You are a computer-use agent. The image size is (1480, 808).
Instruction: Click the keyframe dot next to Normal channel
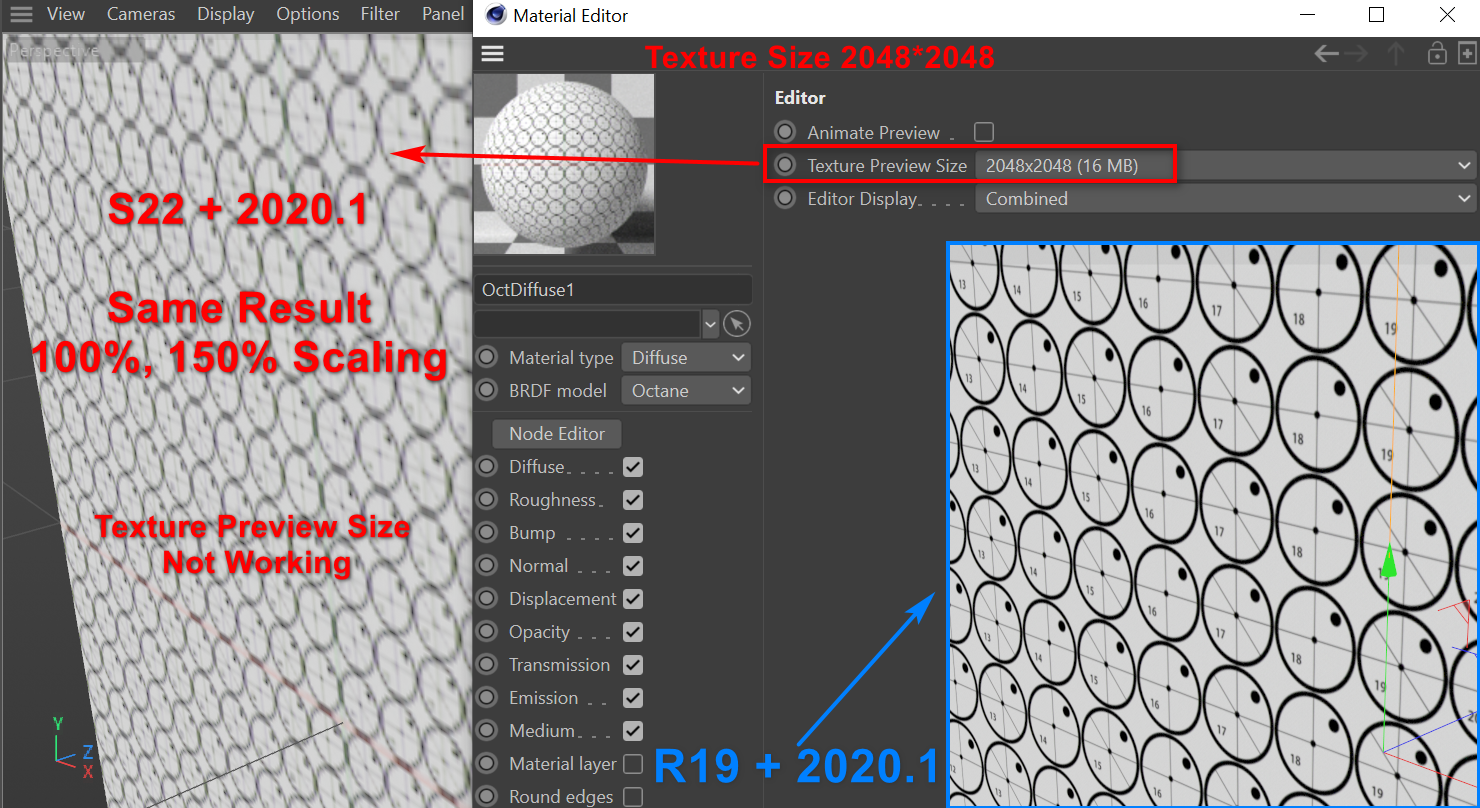pyautogui.click(x=487, y=566)
